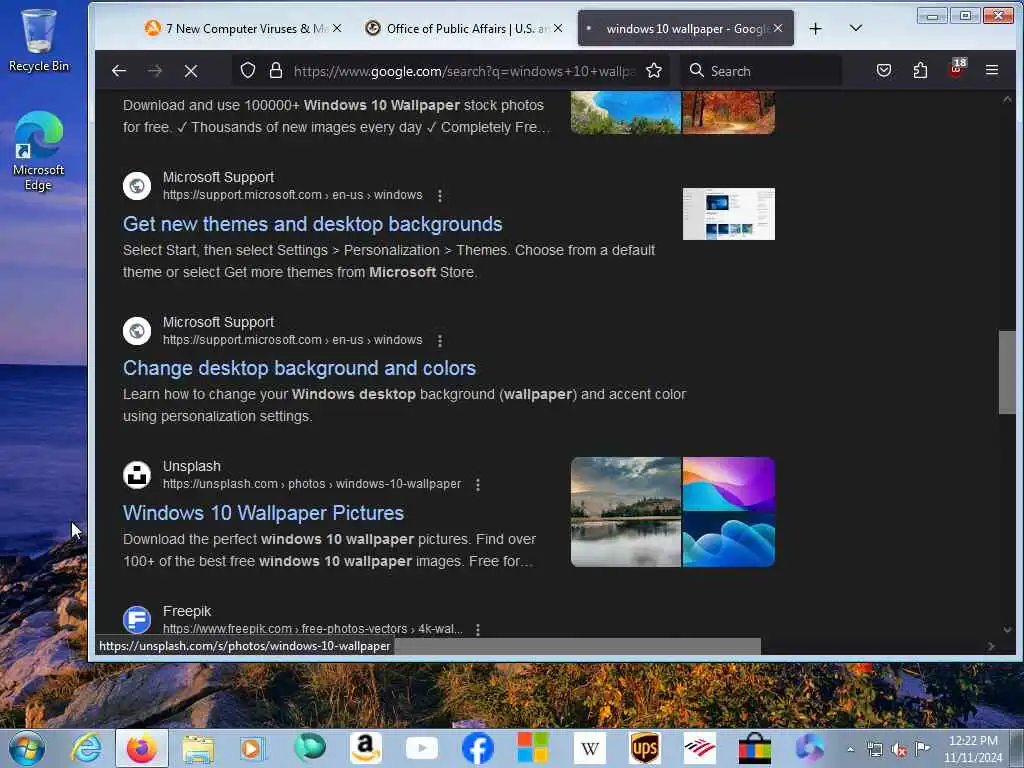Screen dimensions: 1024x768
Task: Close the 7 New Computer Viruses tab
Action: (337, 28)
